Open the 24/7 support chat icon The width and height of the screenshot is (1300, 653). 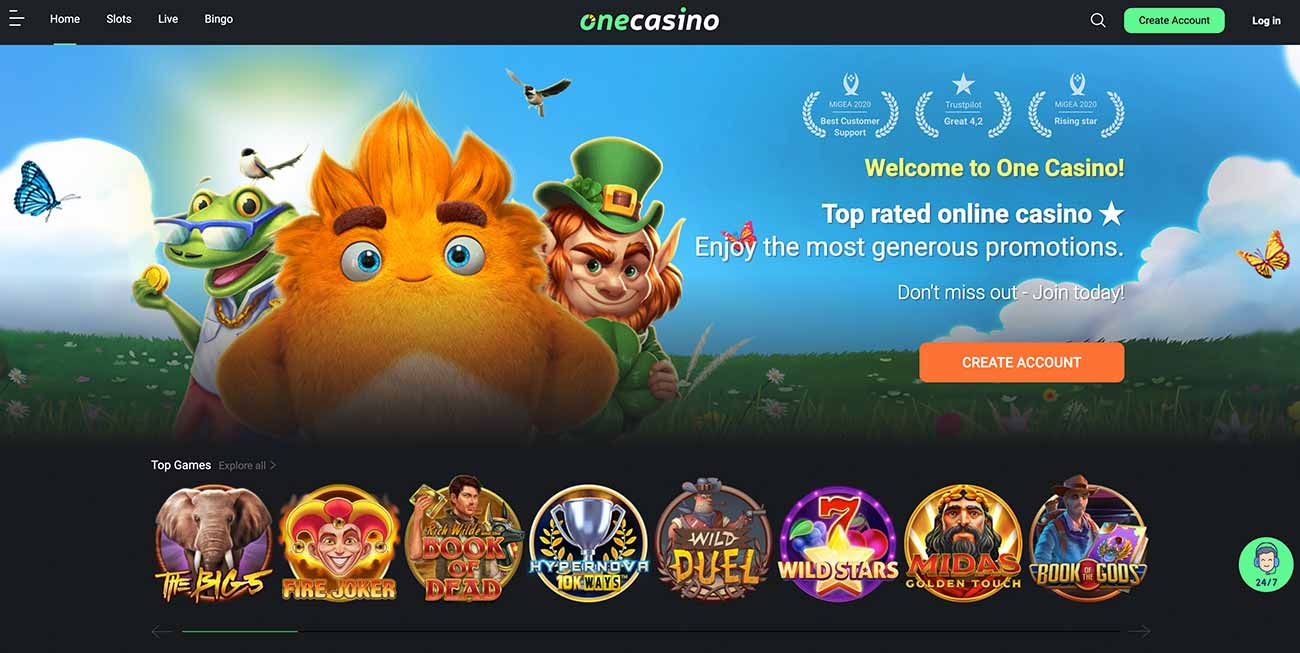point(1266,565)
